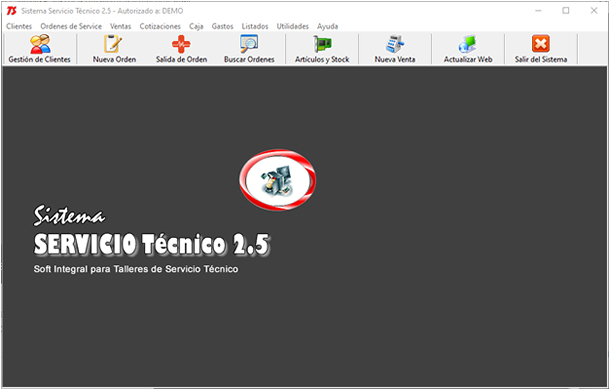This screenshot has width=610, height=389.
Task: Expand the Listados menu
Action: 255,26
